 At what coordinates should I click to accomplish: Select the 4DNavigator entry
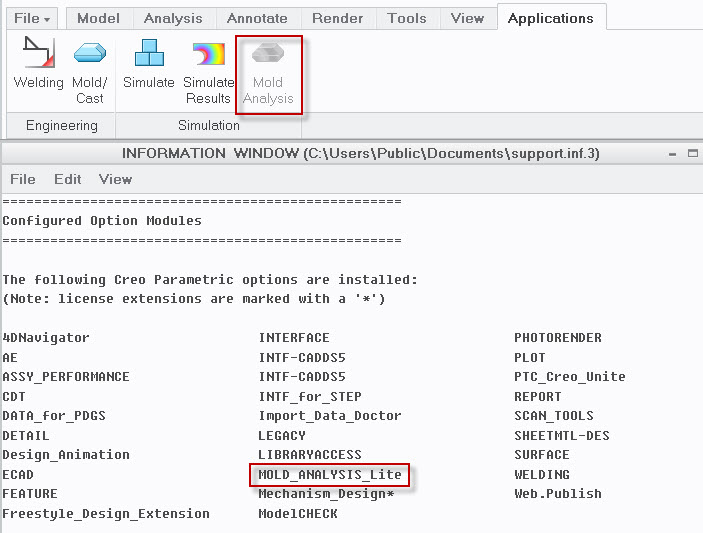click(46, 338)
